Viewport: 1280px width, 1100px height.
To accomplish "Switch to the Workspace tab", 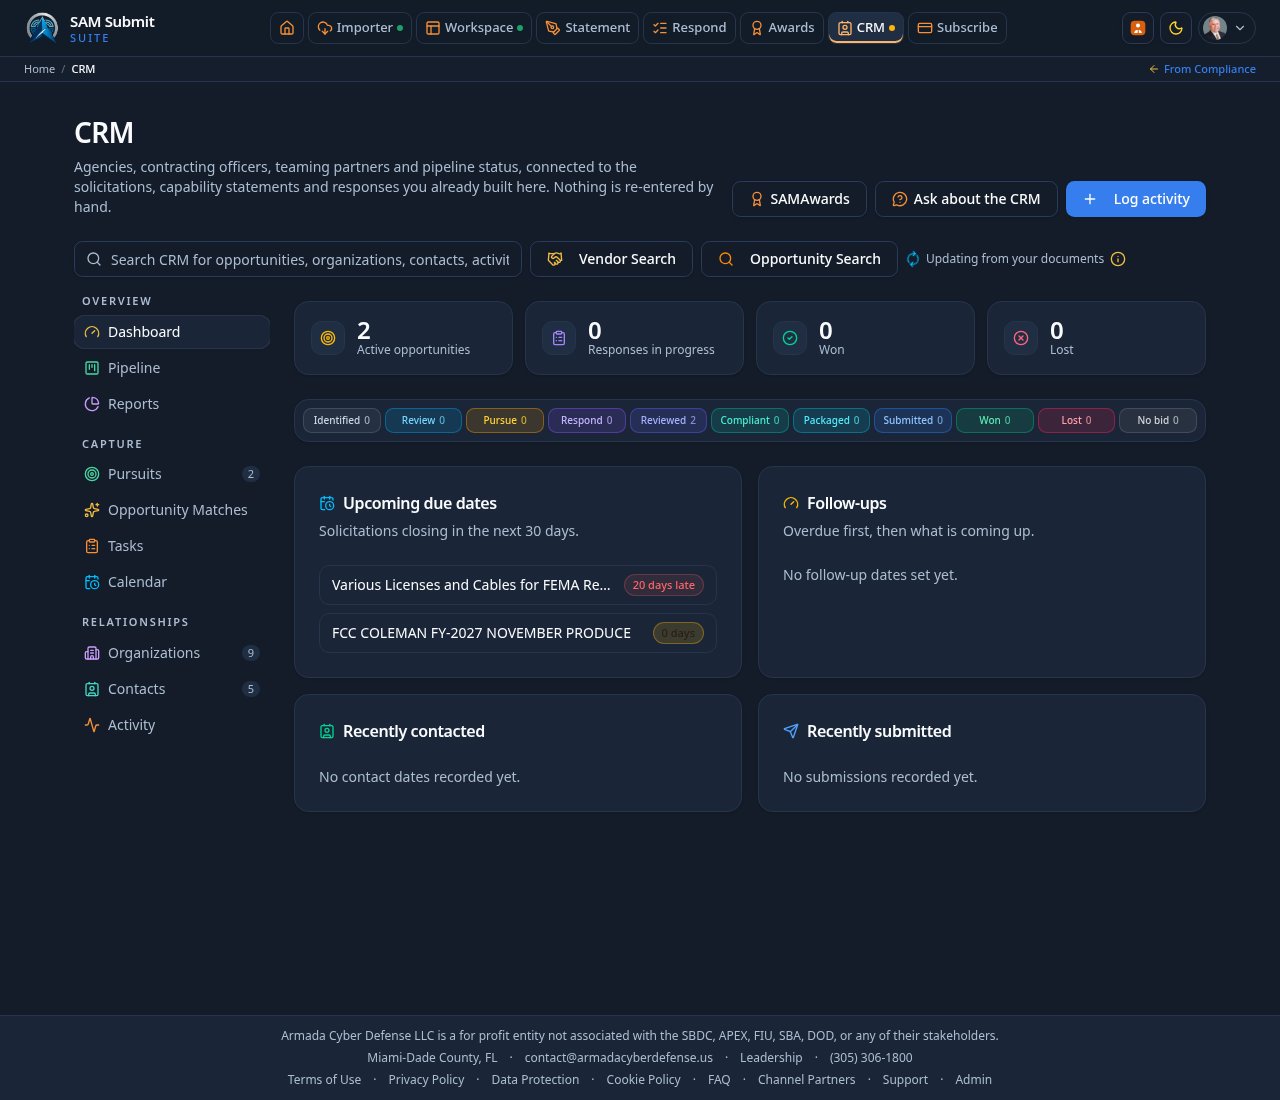I will click(474, 28).
